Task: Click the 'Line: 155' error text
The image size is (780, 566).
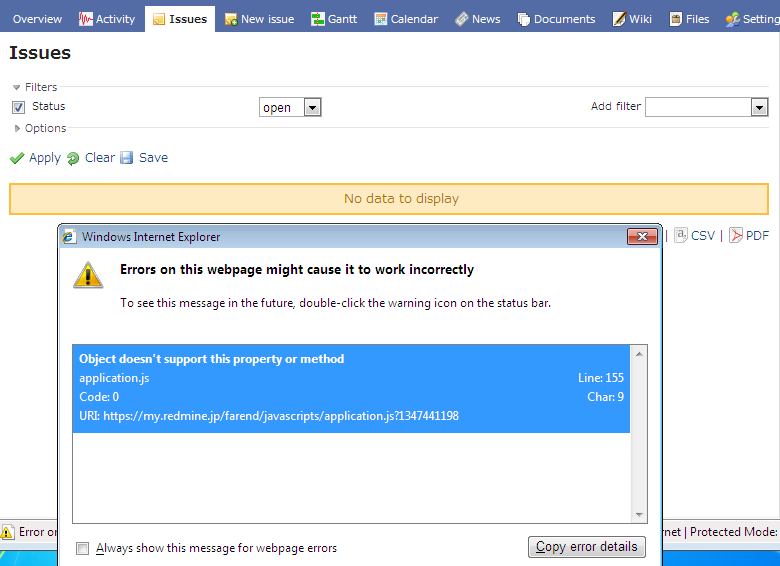Action: tap(600, 378)
